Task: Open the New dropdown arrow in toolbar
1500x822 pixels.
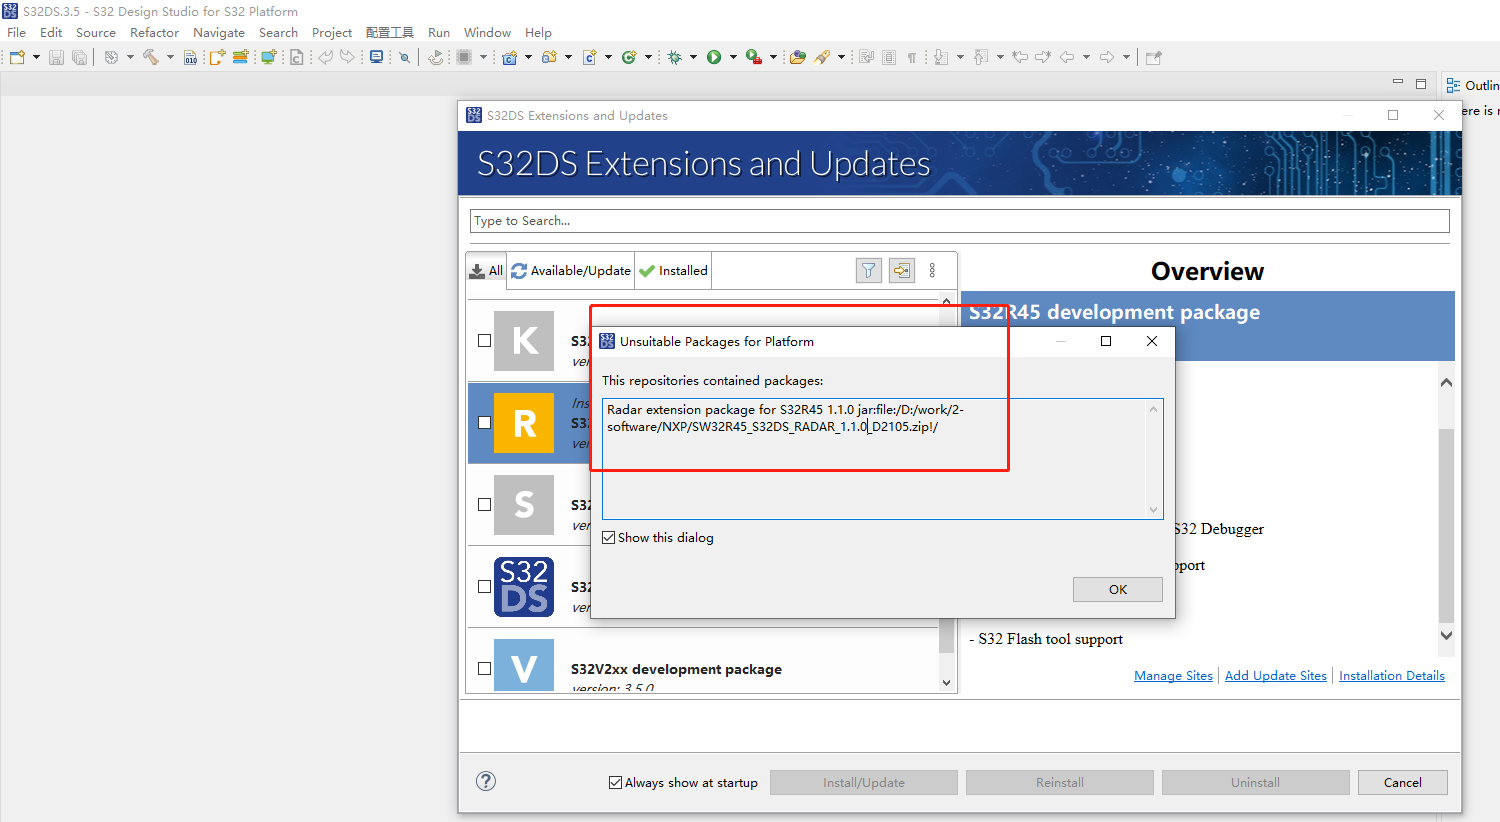Action: 34,57
